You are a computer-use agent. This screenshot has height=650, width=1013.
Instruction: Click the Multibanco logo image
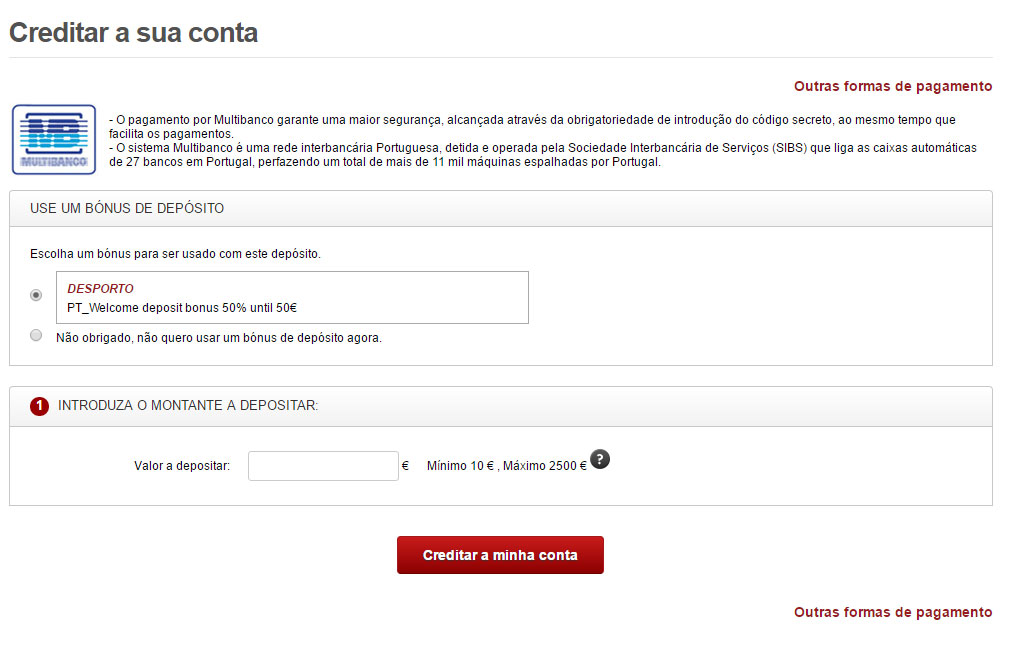(x=54, y=140)
